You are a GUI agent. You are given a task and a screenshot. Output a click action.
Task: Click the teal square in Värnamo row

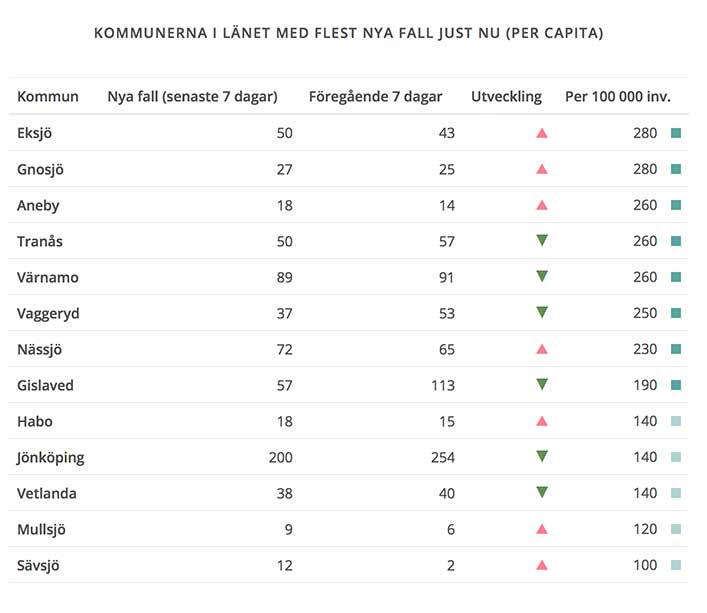pos(676,277)
